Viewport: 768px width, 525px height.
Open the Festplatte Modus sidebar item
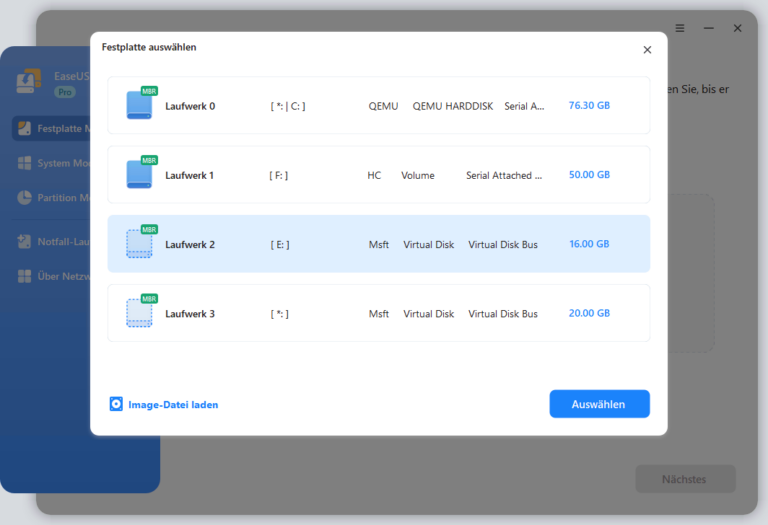52,128
